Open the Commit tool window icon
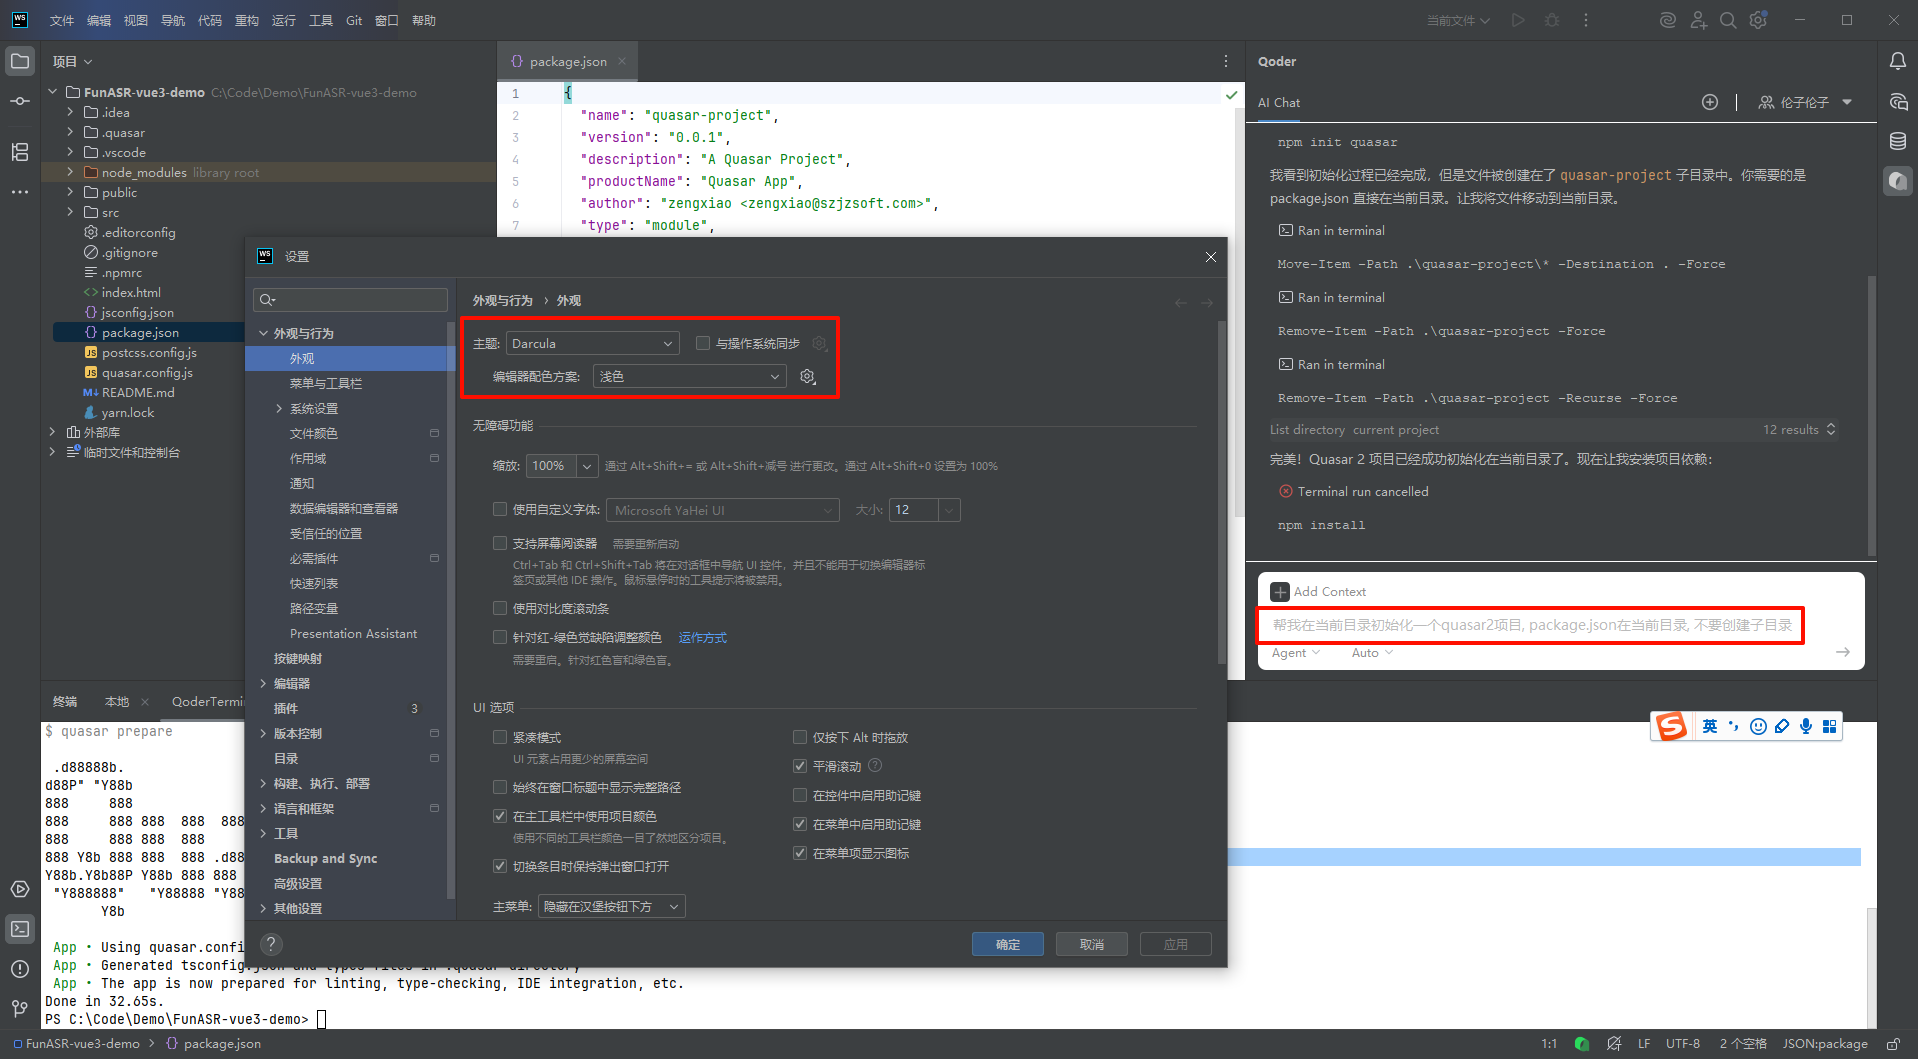 pyautogui.click(x=20, y=101)
